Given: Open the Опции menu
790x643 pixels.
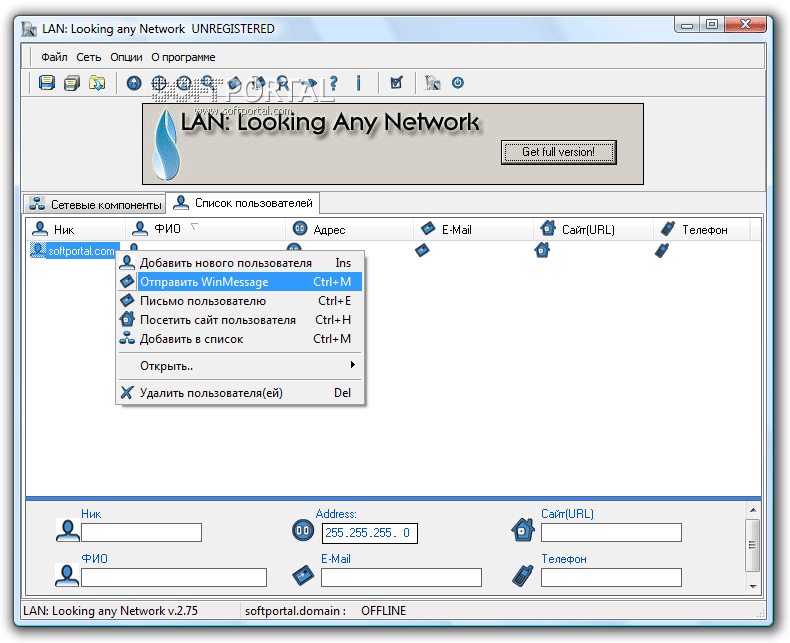Looking at the screenshot, I should point(126,57).
